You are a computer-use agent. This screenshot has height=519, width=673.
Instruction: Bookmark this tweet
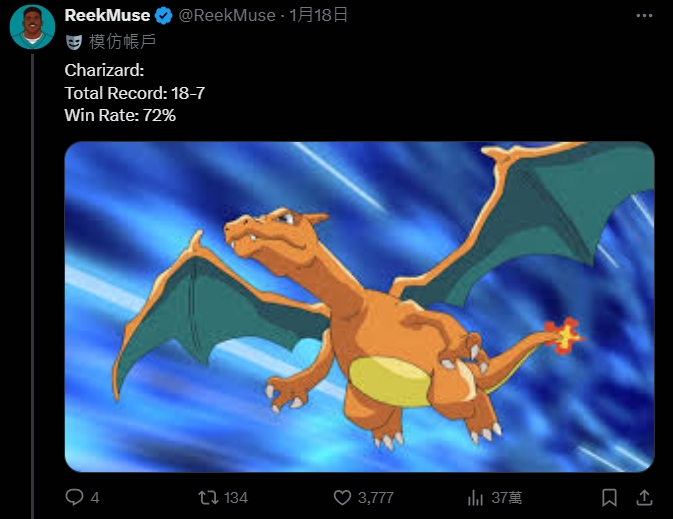click(x=609, y=498)
